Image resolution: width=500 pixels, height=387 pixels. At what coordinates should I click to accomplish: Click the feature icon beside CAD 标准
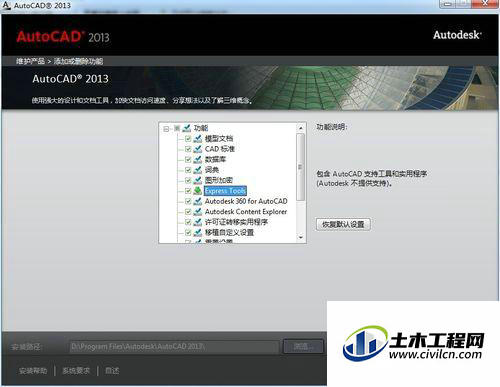pyautogui.click(x=198, y=149)
